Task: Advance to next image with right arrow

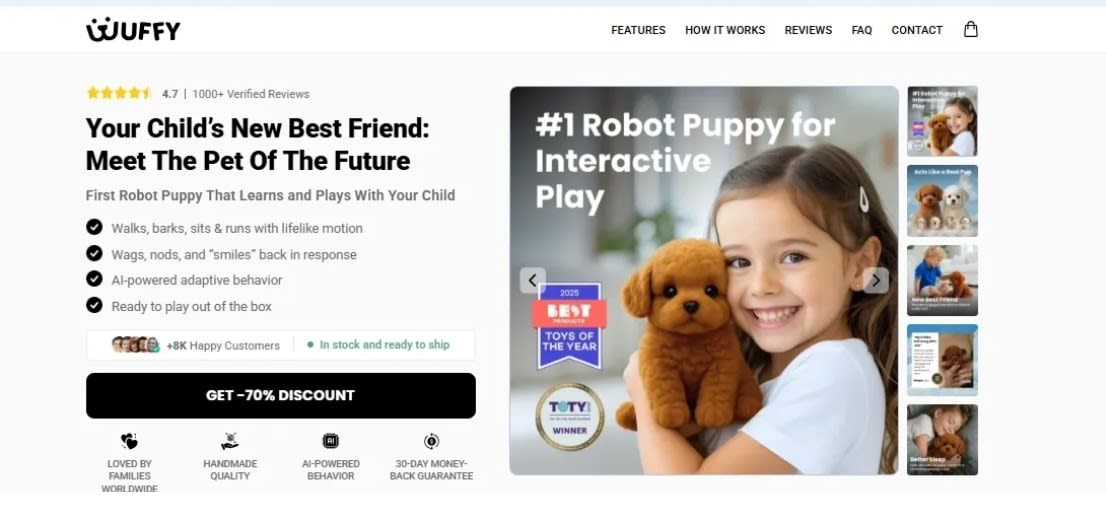Action: point(876,280)
